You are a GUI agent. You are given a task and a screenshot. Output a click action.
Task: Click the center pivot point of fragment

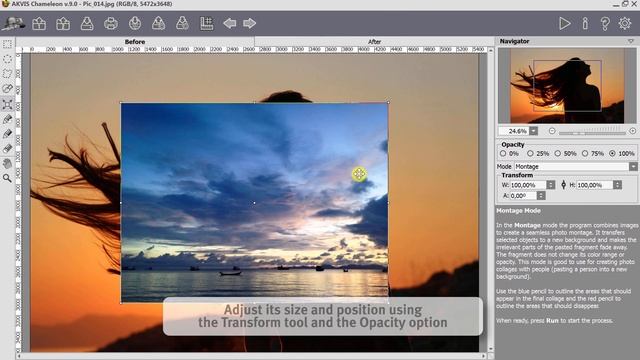coord(254,202)
